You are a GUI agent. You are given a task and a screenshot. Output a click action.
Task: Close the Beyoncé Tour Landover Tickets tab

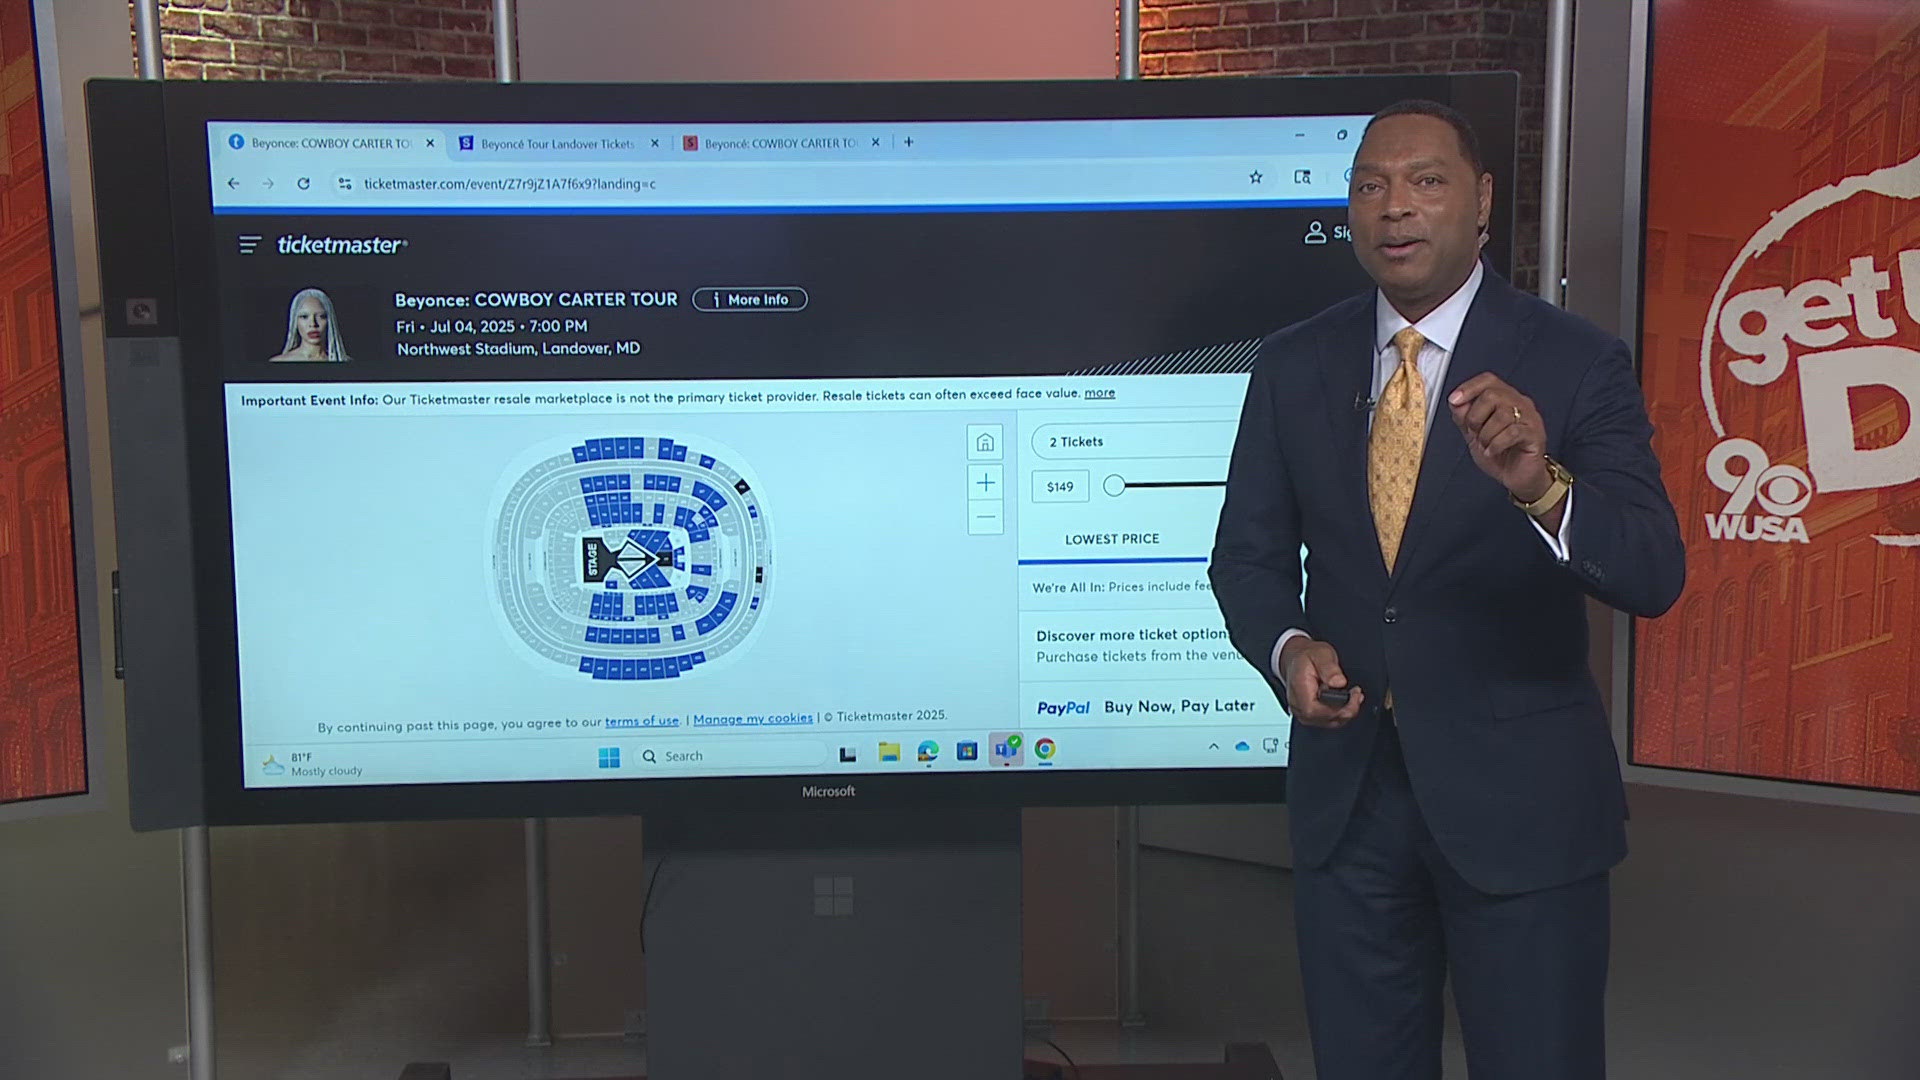[x=655, y=143]
